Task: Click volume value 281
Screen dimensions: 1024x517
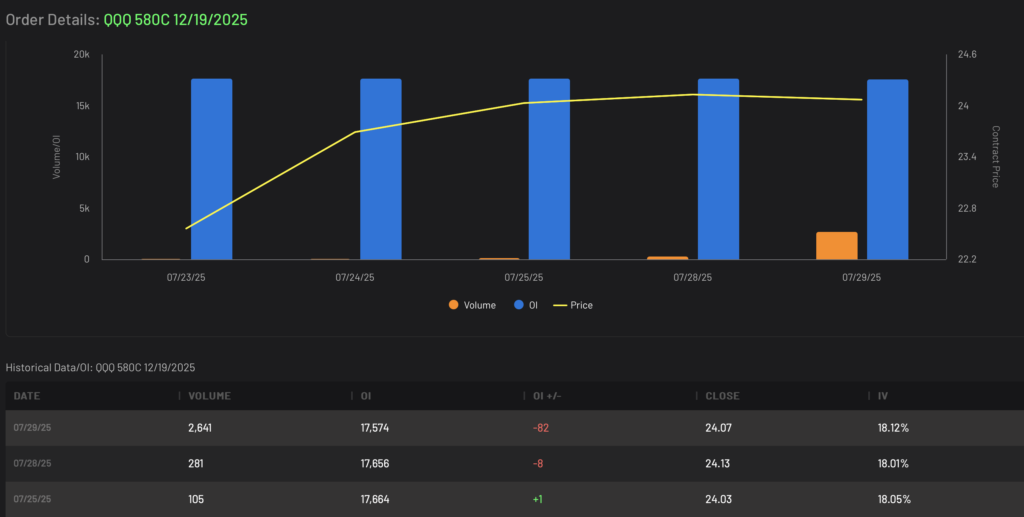Action: pyautogui.click(x=196, y=464)
